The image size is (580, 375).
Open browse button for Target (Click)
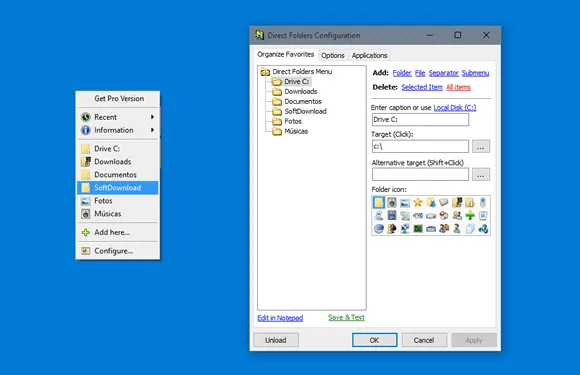480,146
